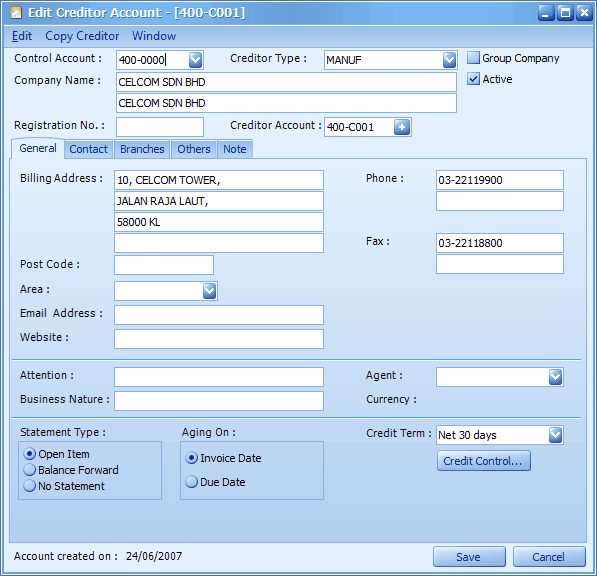Click the Website field
The image size is (597, 576).
[x=219, y=339]
